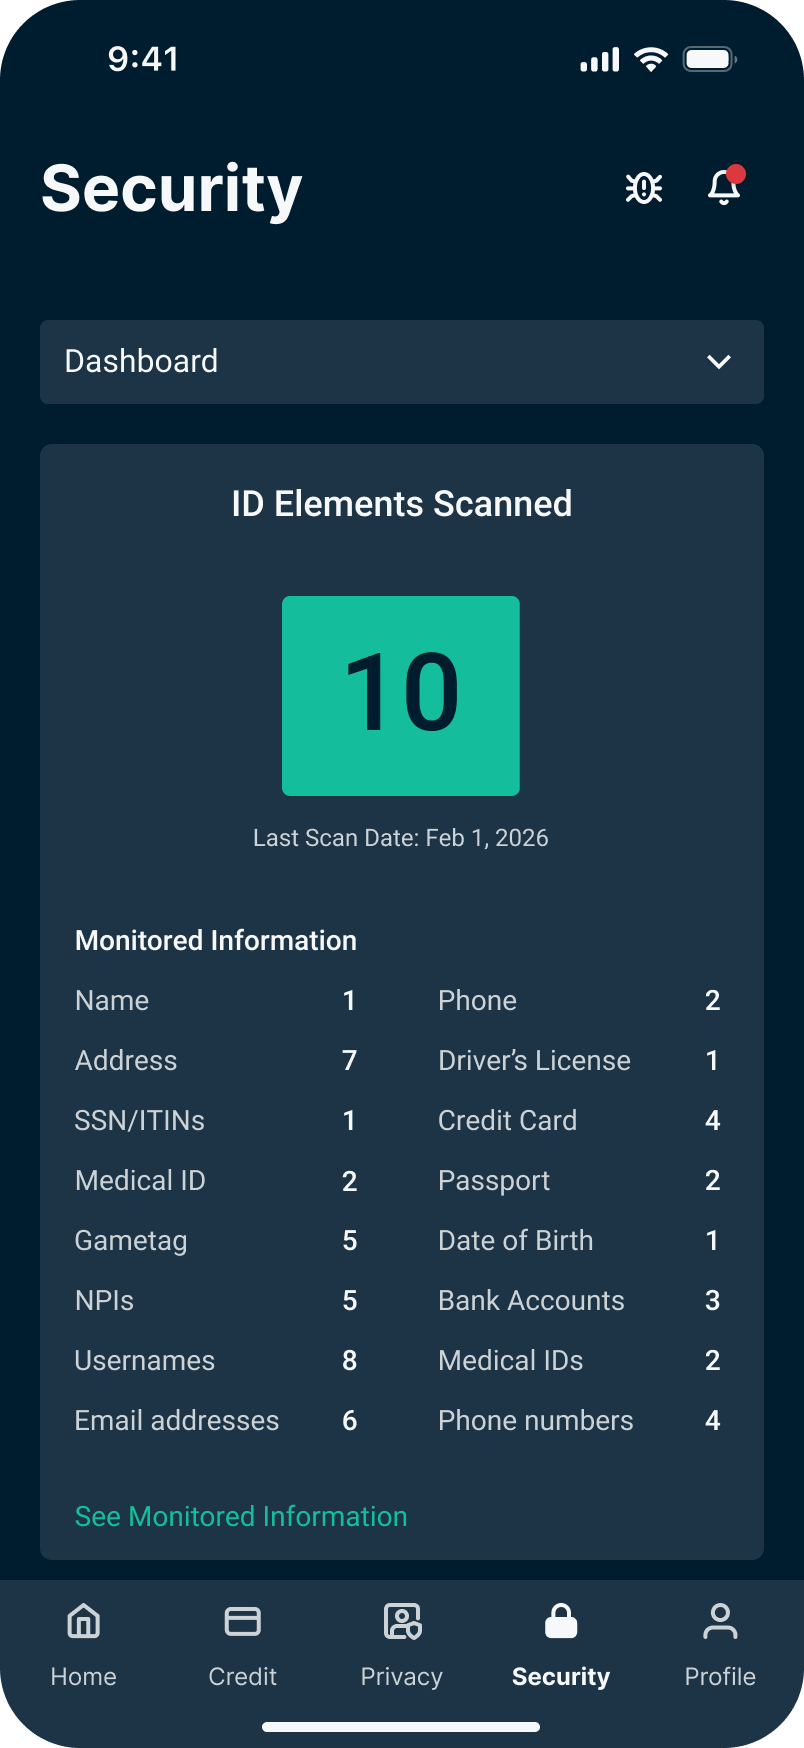This screenshot has height=1748, width=804.
Task: Switch to the Credit tab label
Action: pos(243,1676)
